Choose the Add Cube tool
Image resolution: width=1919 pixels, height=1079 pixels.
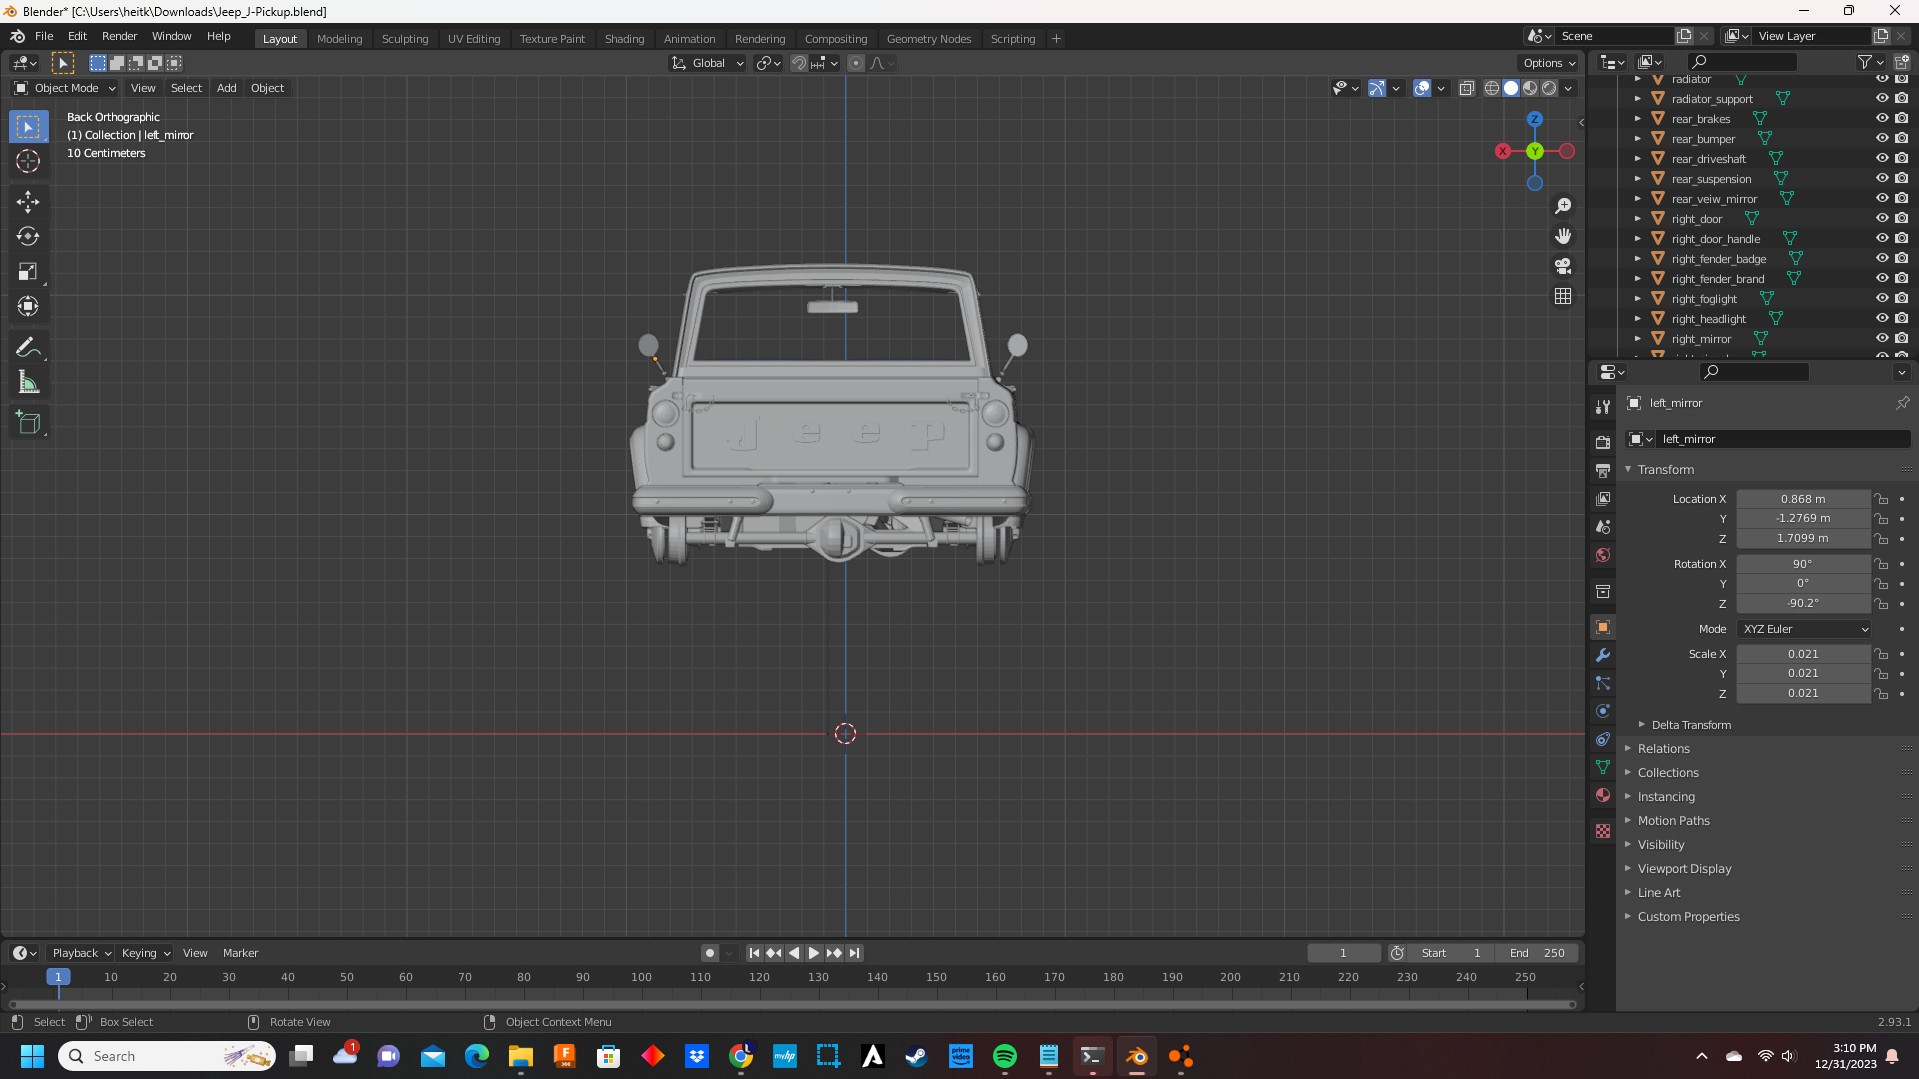coord(28,422)
